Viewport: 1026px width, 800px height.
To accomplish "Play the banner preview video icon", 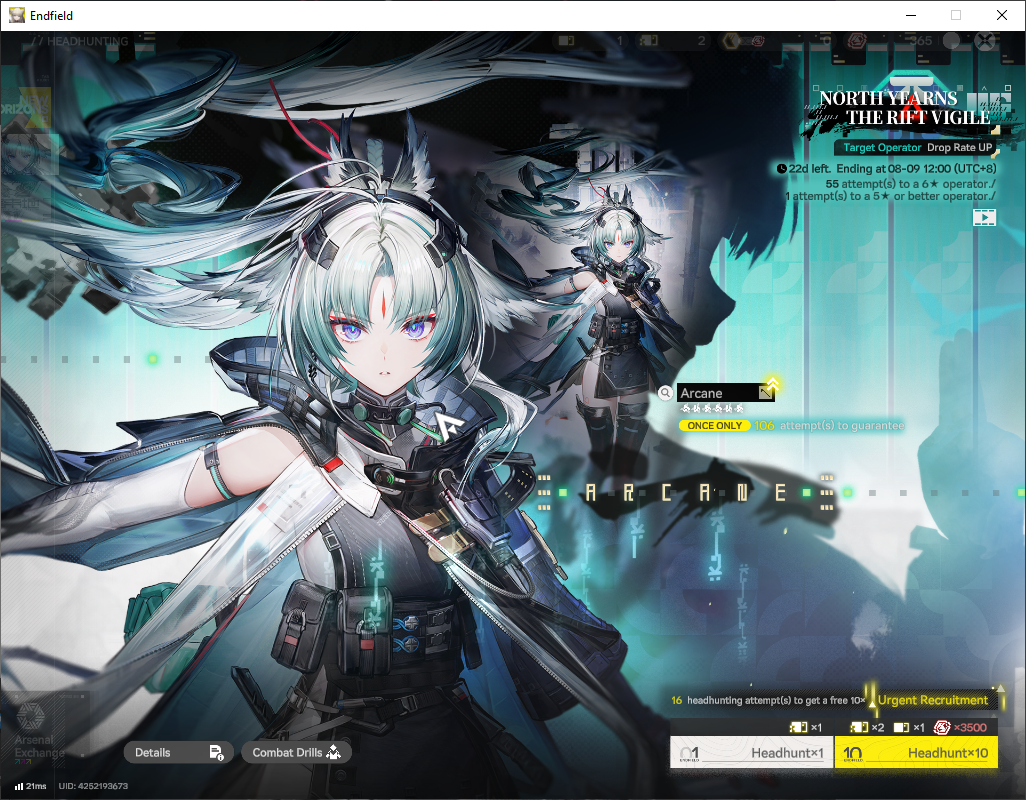I will (x=984, y=217).
